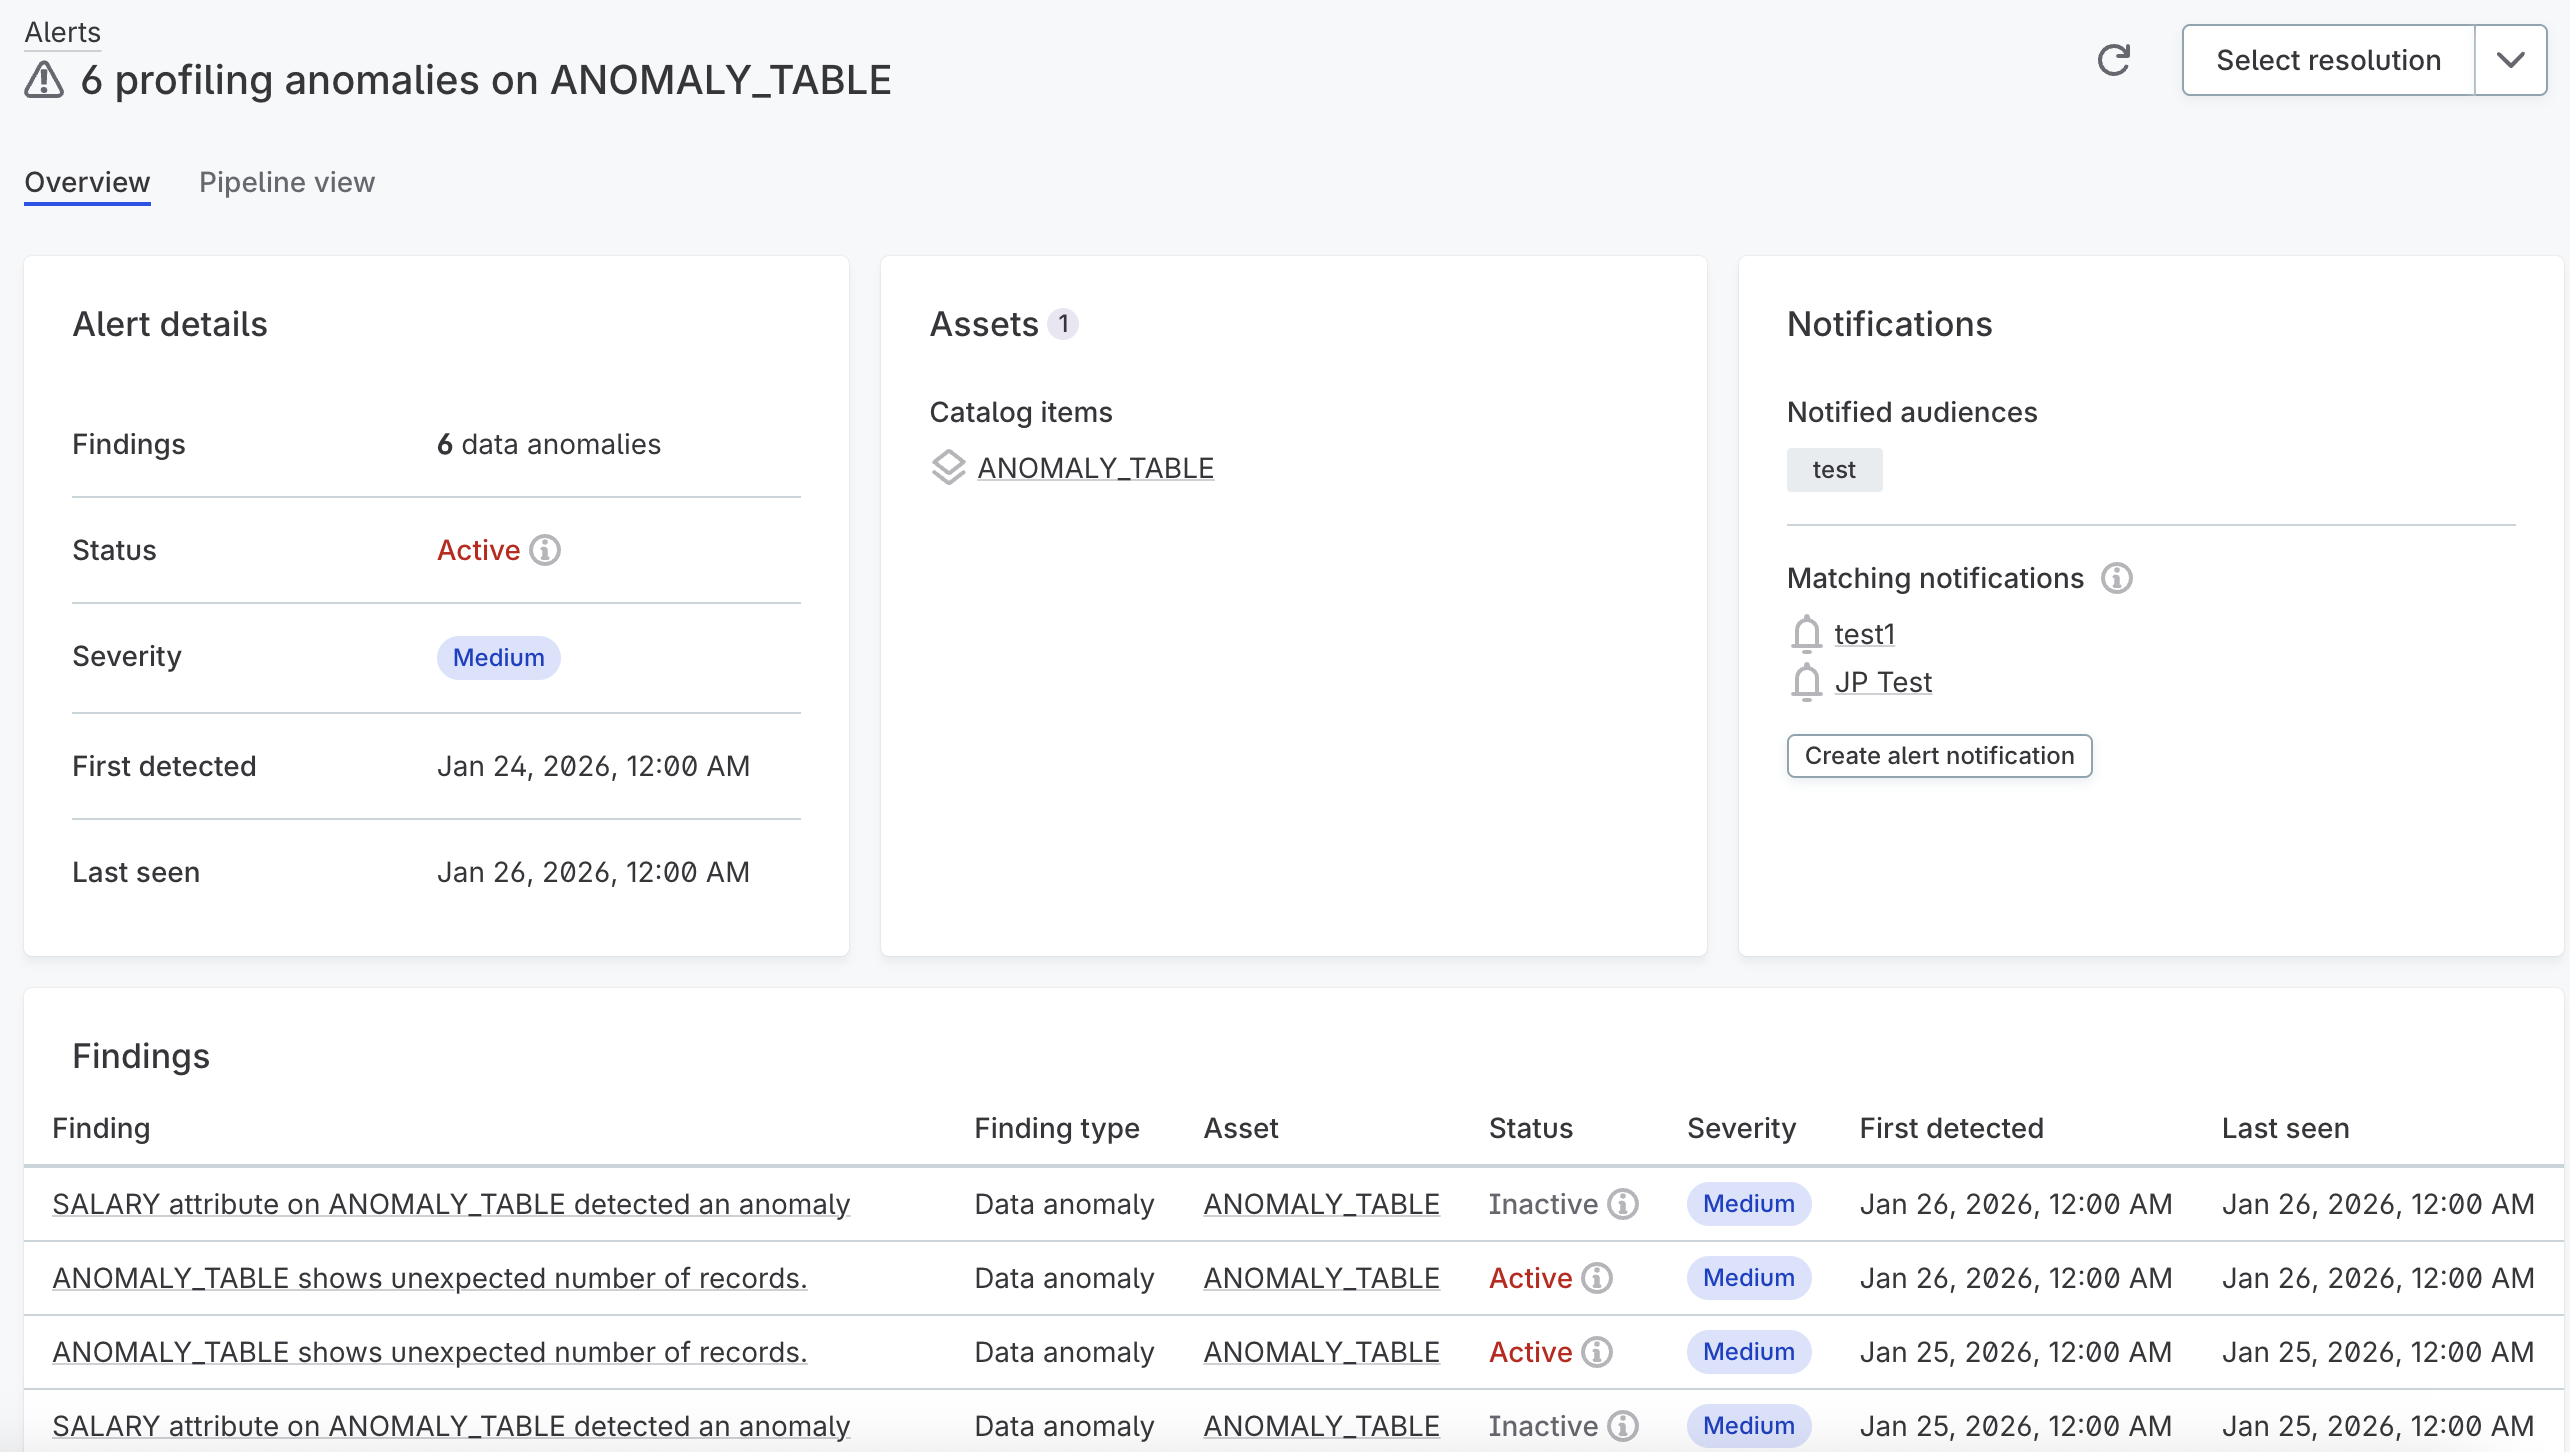Screen dimensions: 2570x1452
Task: Open the test1 notification link
Action: 1864,634
